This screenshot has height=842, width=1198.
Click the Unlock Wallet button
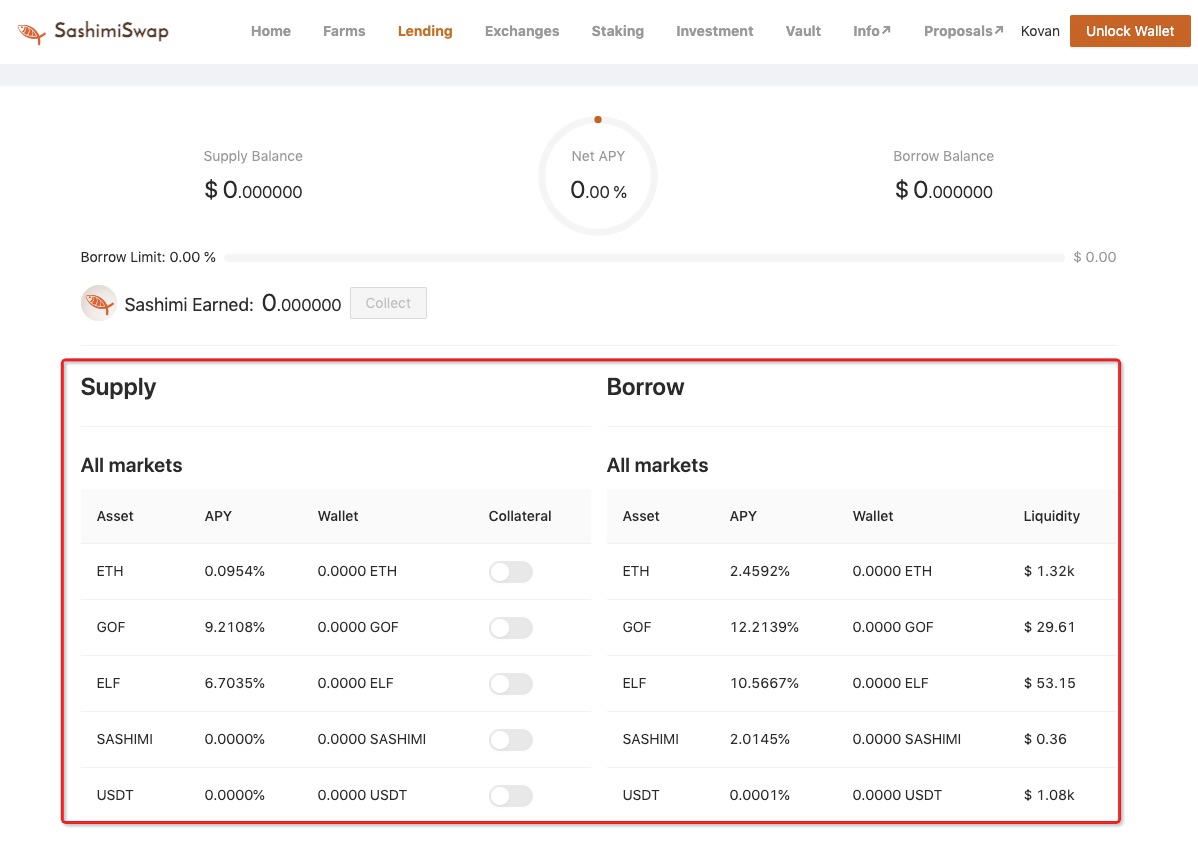1130,31
